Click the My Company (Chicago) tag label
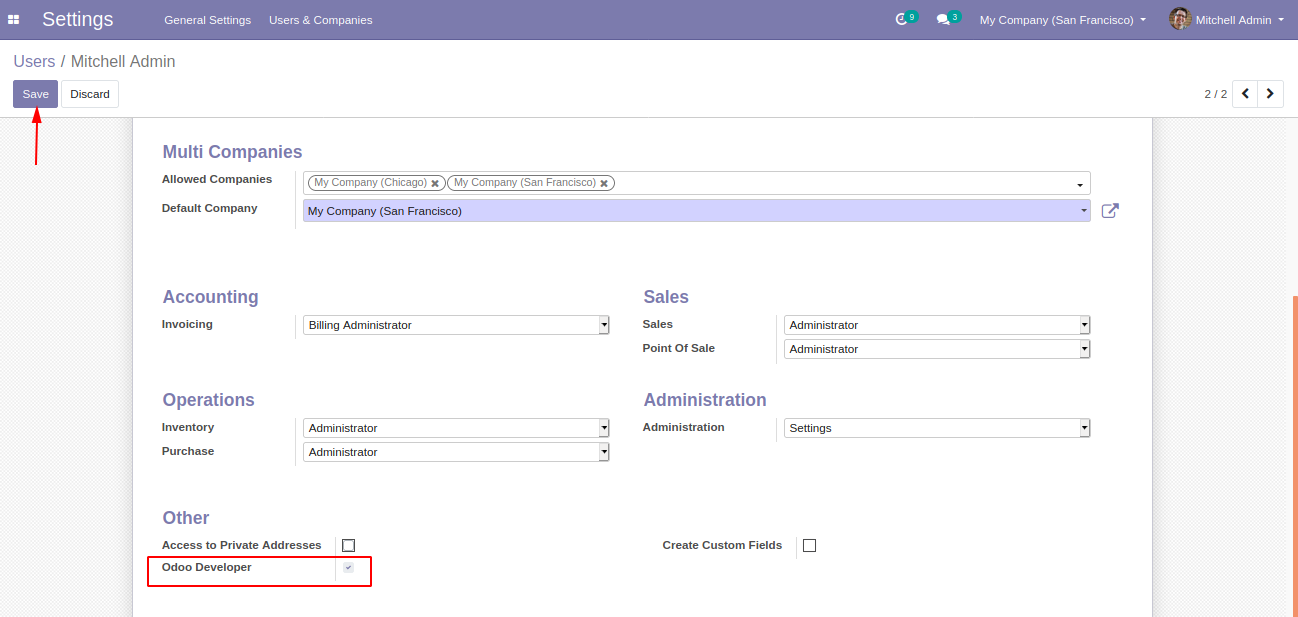The width and height of the screenshot is (1298, 617). coord(370,183)
